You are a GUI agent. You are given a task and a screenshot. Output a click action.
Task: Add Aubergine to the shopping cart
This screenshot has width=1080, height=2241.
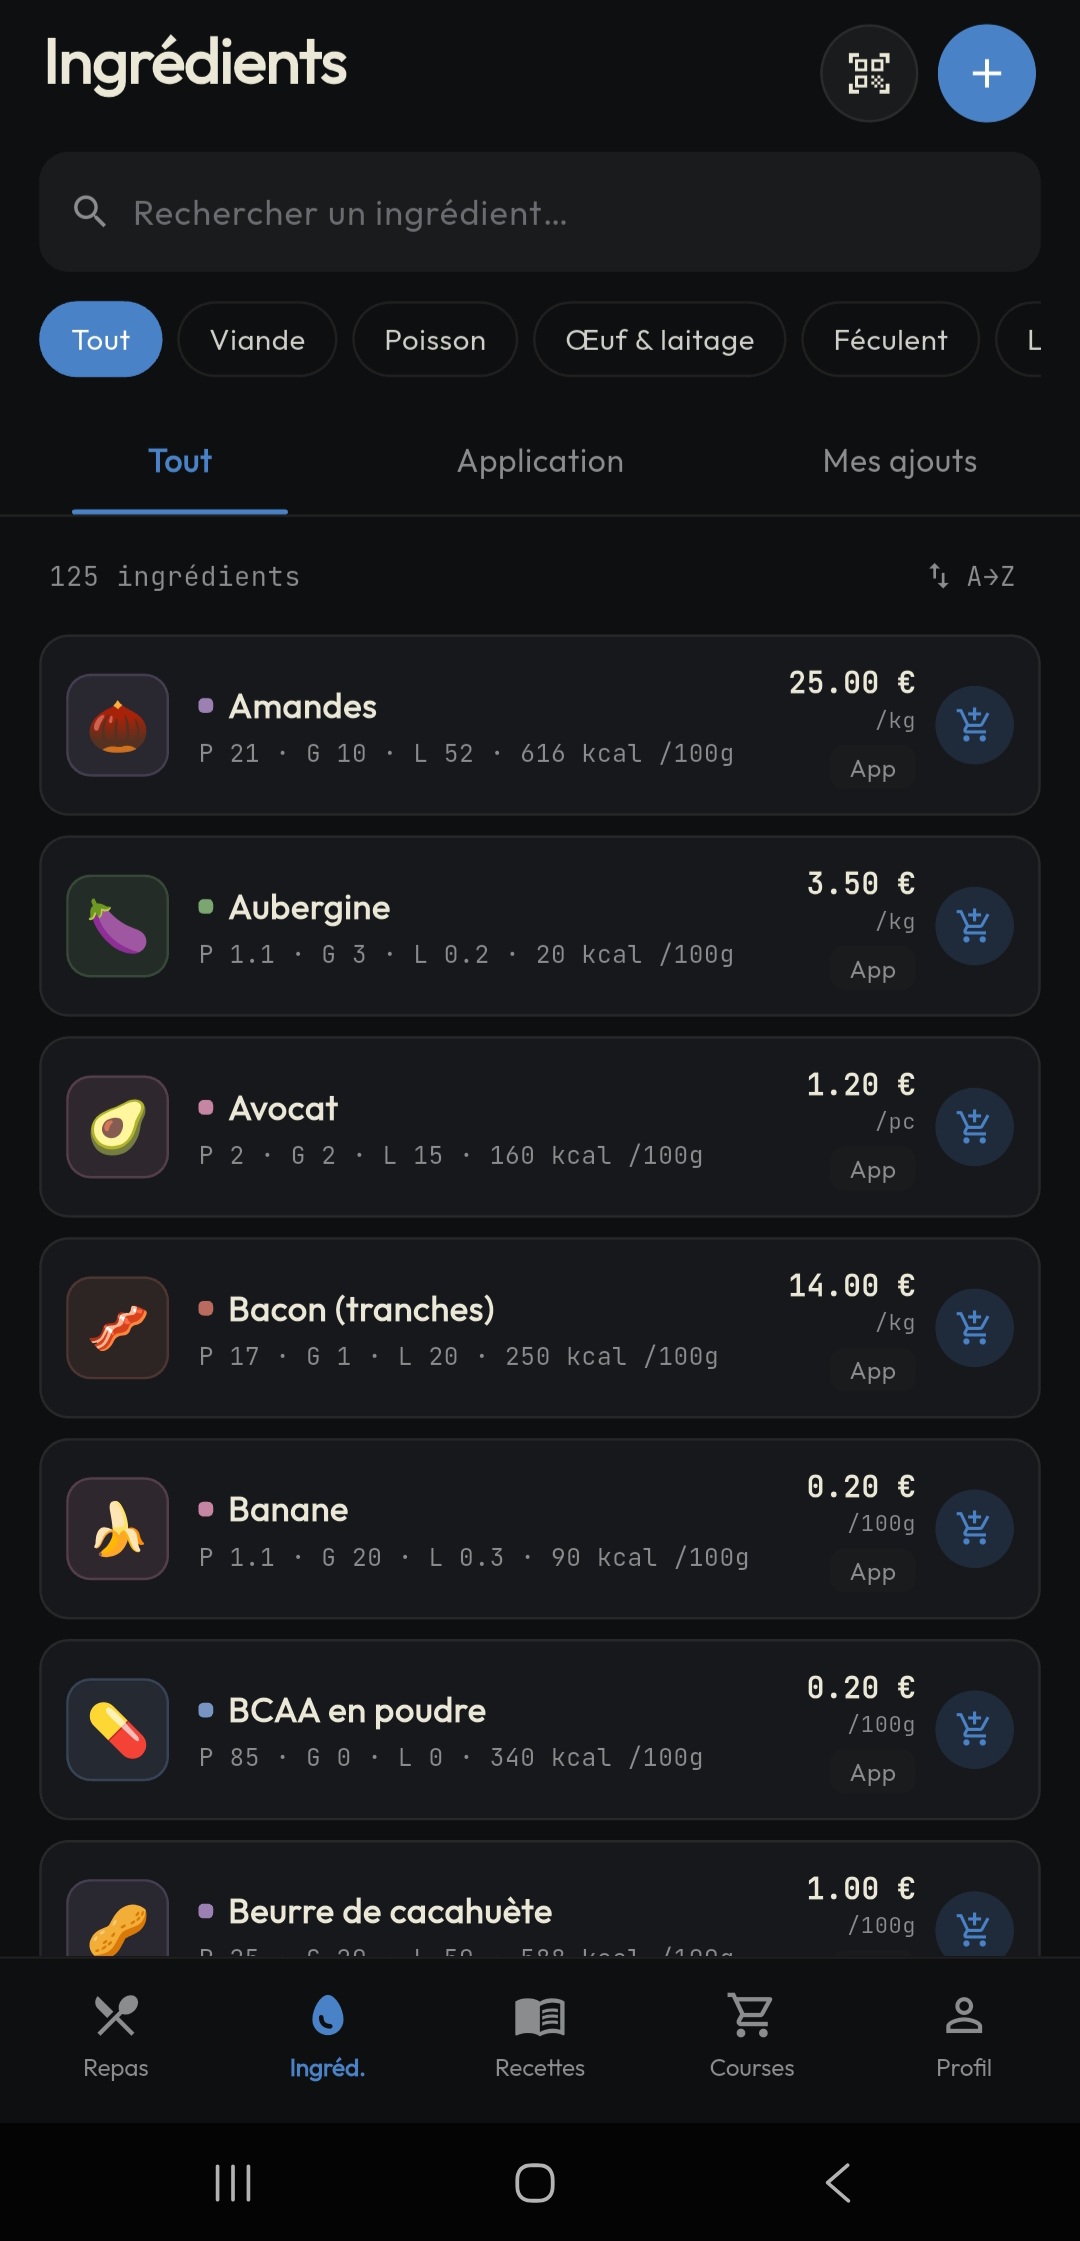click(x=974, y=926)
